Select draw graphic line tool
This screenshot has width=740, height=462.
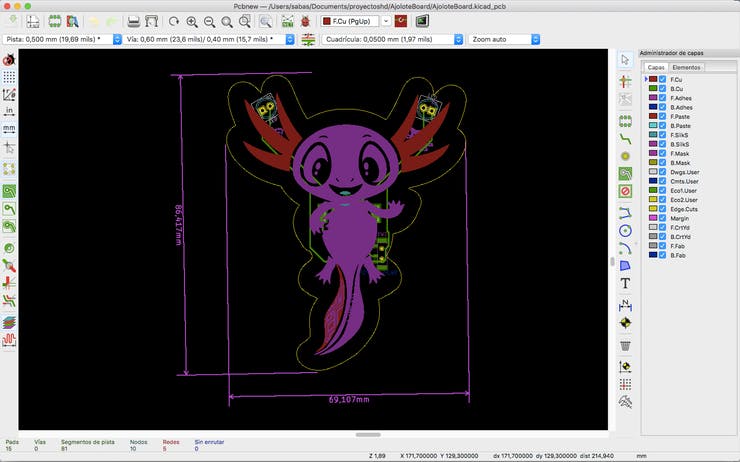point(625,213)
